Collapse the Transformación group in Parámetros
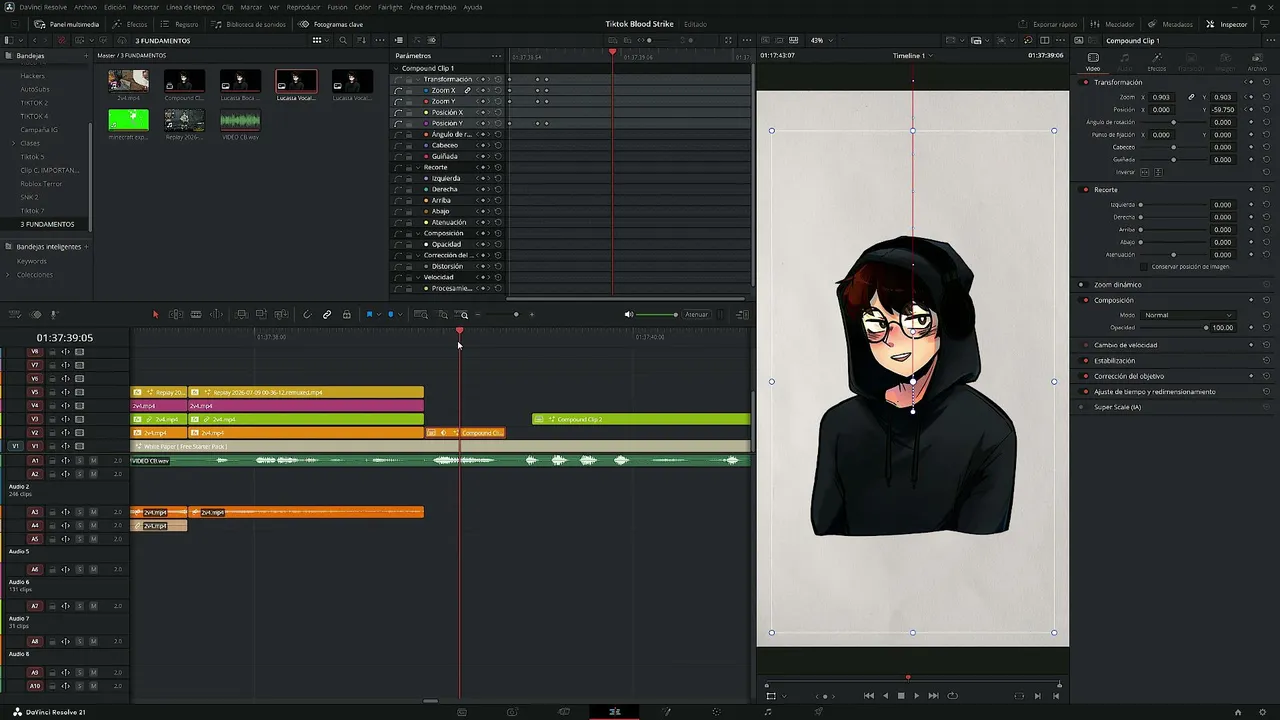Image resolution: width=1280 pixels, height=720 pixels. coord(419,79)
